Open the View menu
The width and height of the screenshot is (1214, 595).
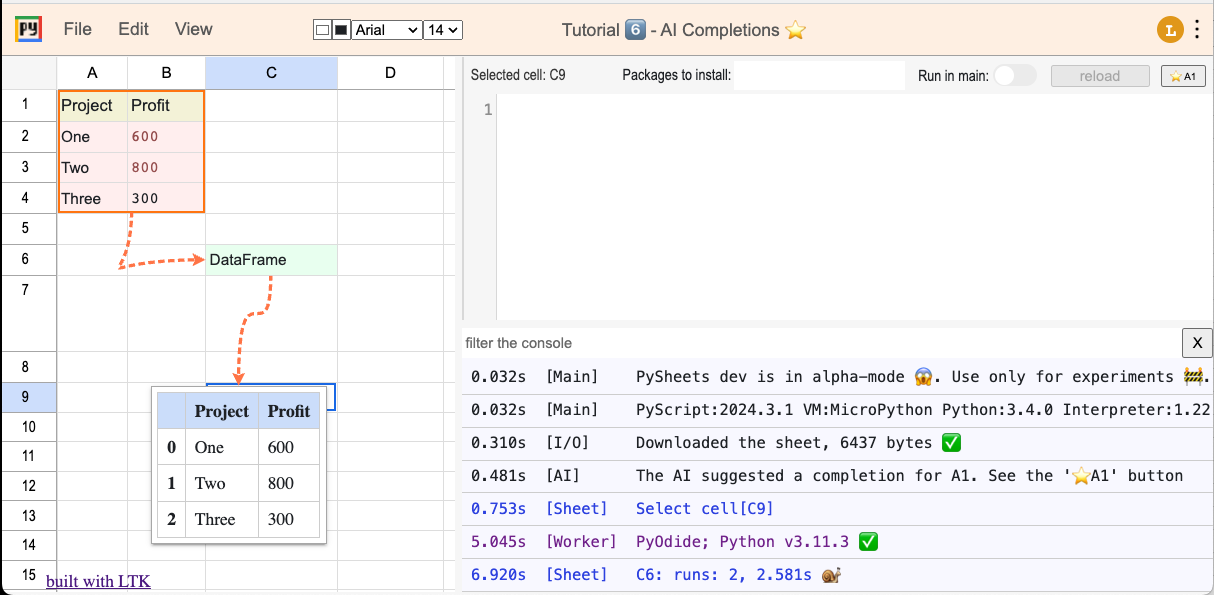click(x=193, y=29)
